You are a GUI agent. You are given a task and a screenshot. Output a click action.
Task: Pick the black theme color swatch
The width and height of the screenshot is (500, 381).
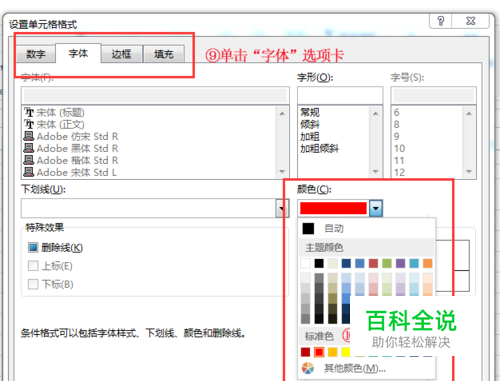click(x=319, y=263)
